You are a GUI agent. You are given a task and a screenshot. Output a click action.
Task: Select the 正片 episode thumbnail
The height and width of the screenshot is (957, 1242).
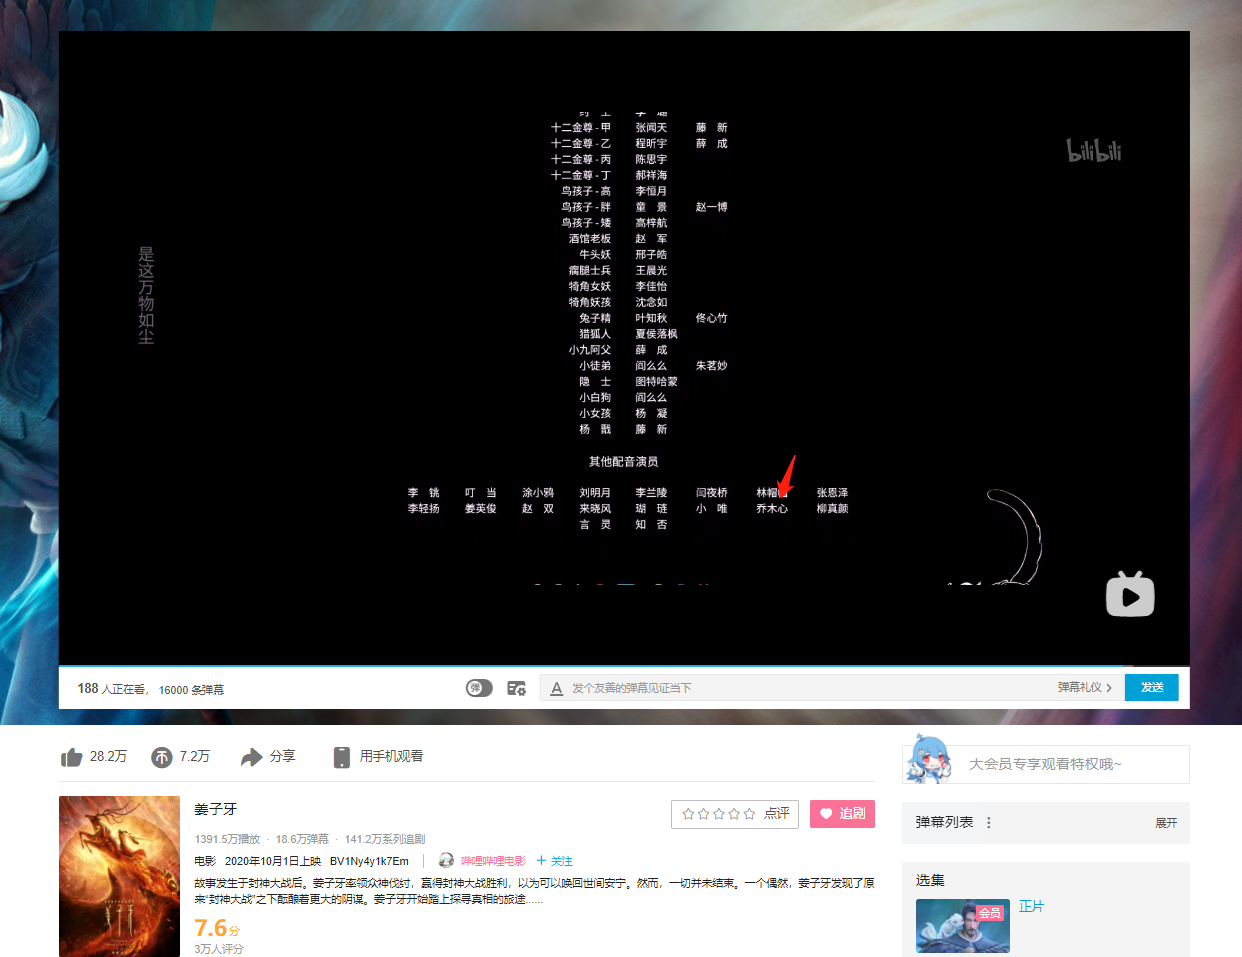[x=962, y=925]
